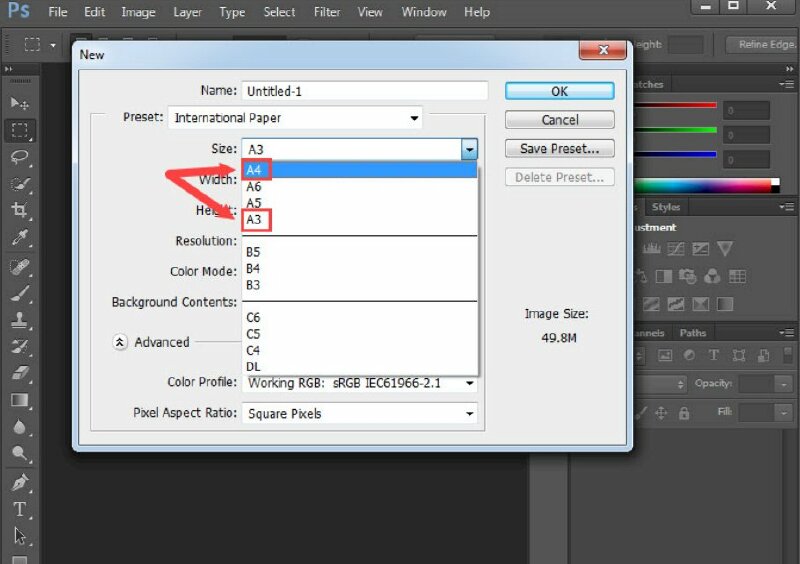Toggle the lock-all icon in Layers panel
Viewport: 800px width, 564px height.
(684, 413)
